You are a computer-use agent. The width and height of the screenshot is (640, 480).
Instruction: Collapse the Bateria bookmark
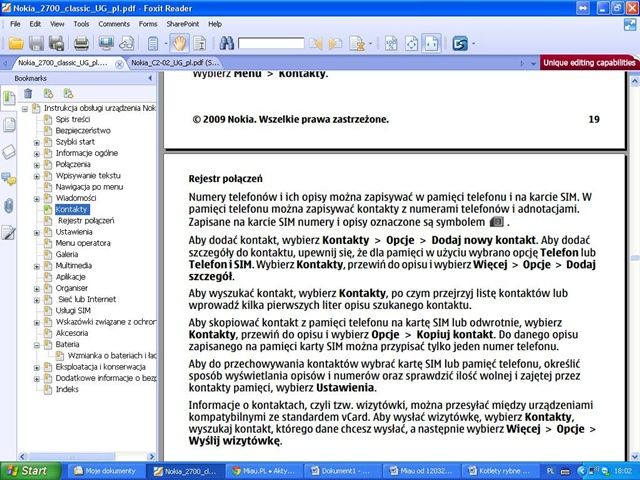click(x=37, y=345)
